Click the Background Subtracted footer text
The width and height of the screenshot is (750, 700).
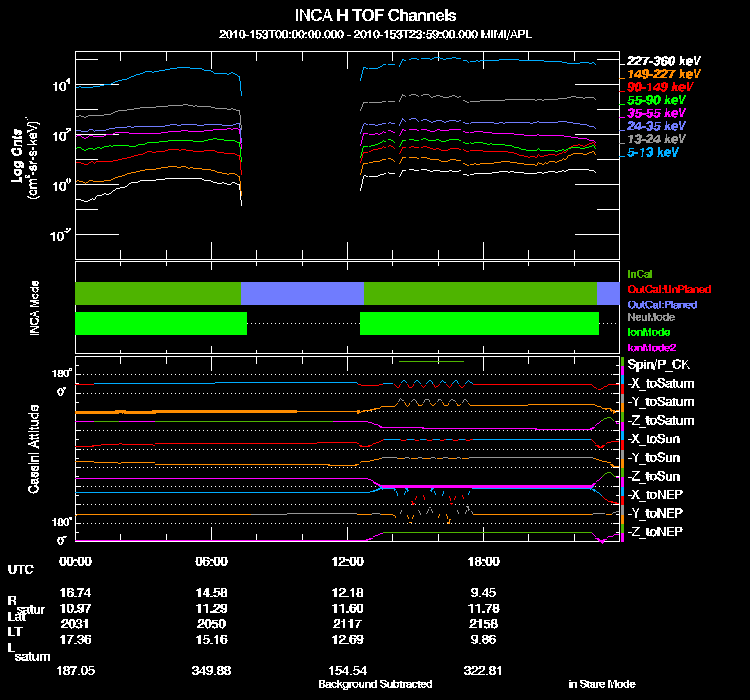coord(375,684)
